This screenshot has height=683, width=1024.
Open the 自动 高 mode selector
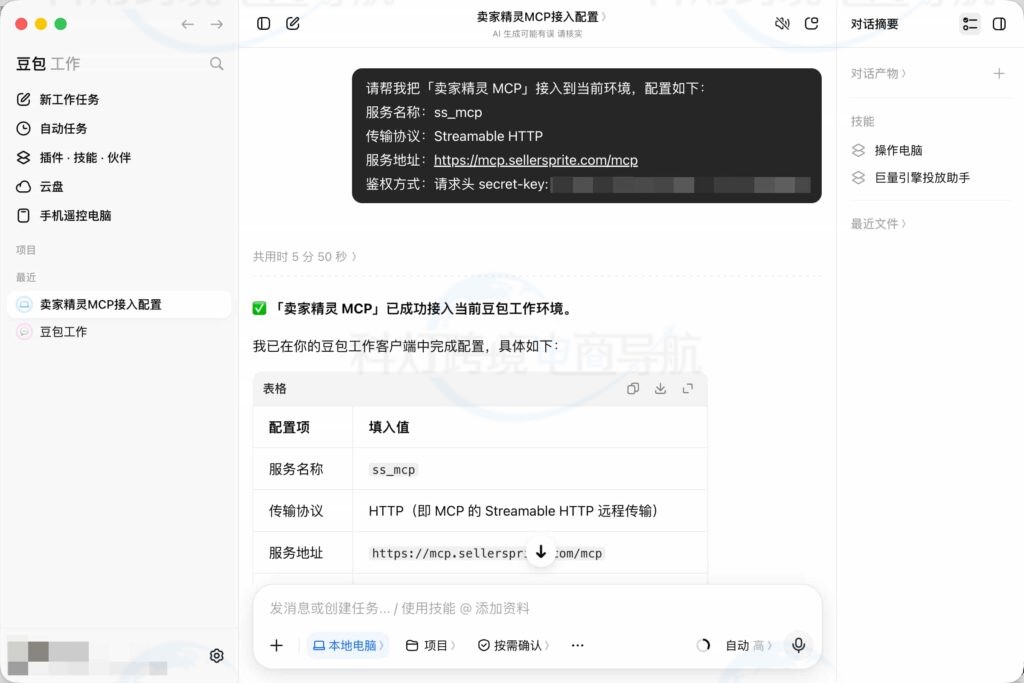click(x=748, y=645)
